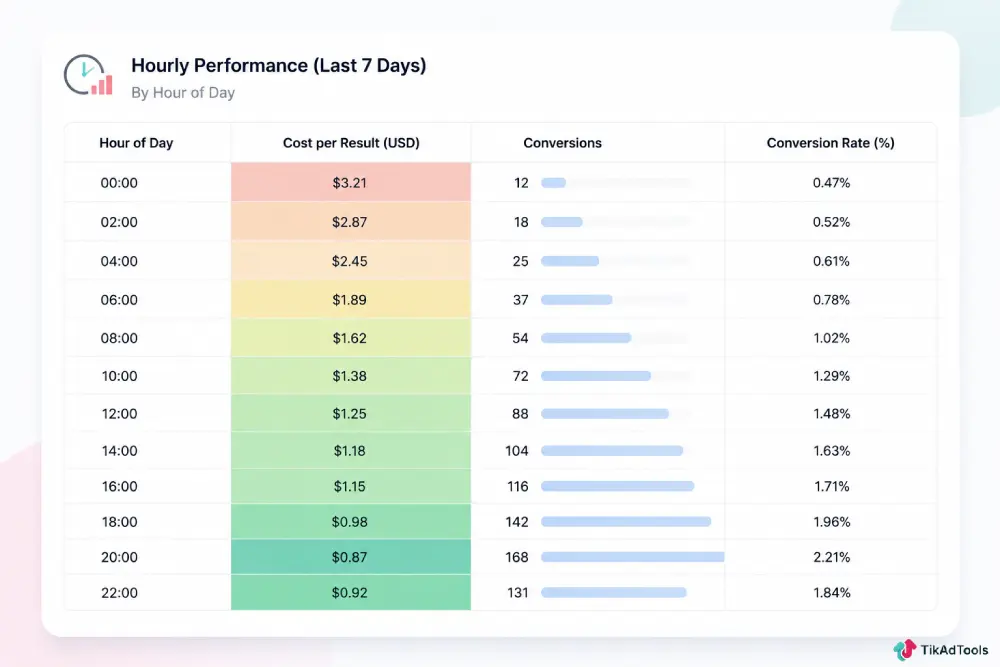
Task: Select the Hourly Performance (Last 7 Days) title
Action: [279, 66]
